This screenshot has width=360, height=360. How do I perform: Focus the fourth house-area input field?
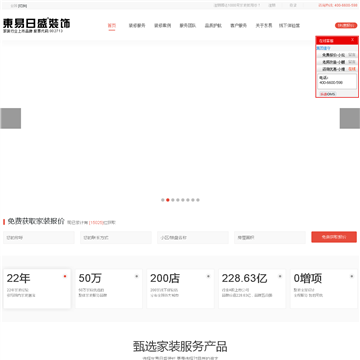click(270, 238)
